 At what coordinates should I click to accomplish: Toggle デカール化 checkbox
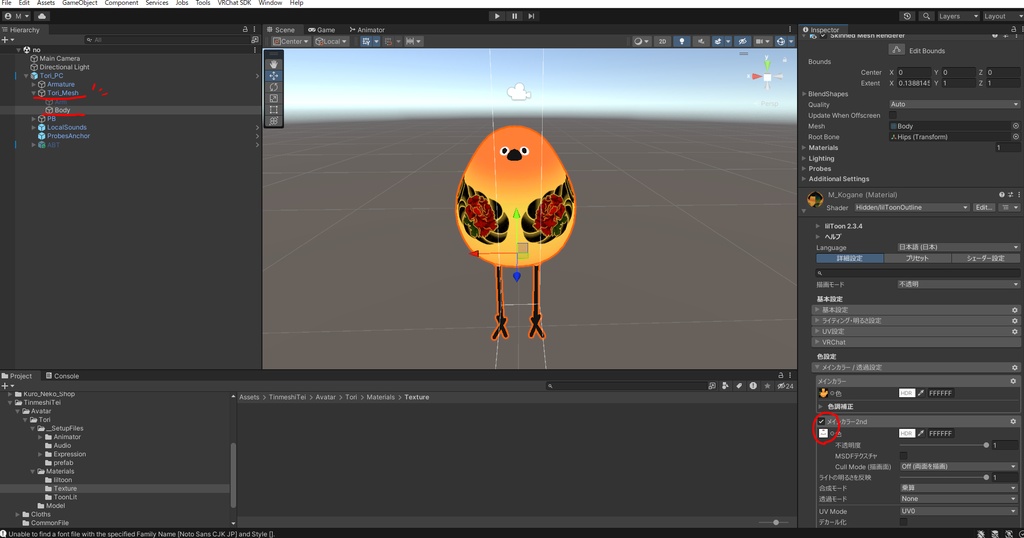point(903,522)
